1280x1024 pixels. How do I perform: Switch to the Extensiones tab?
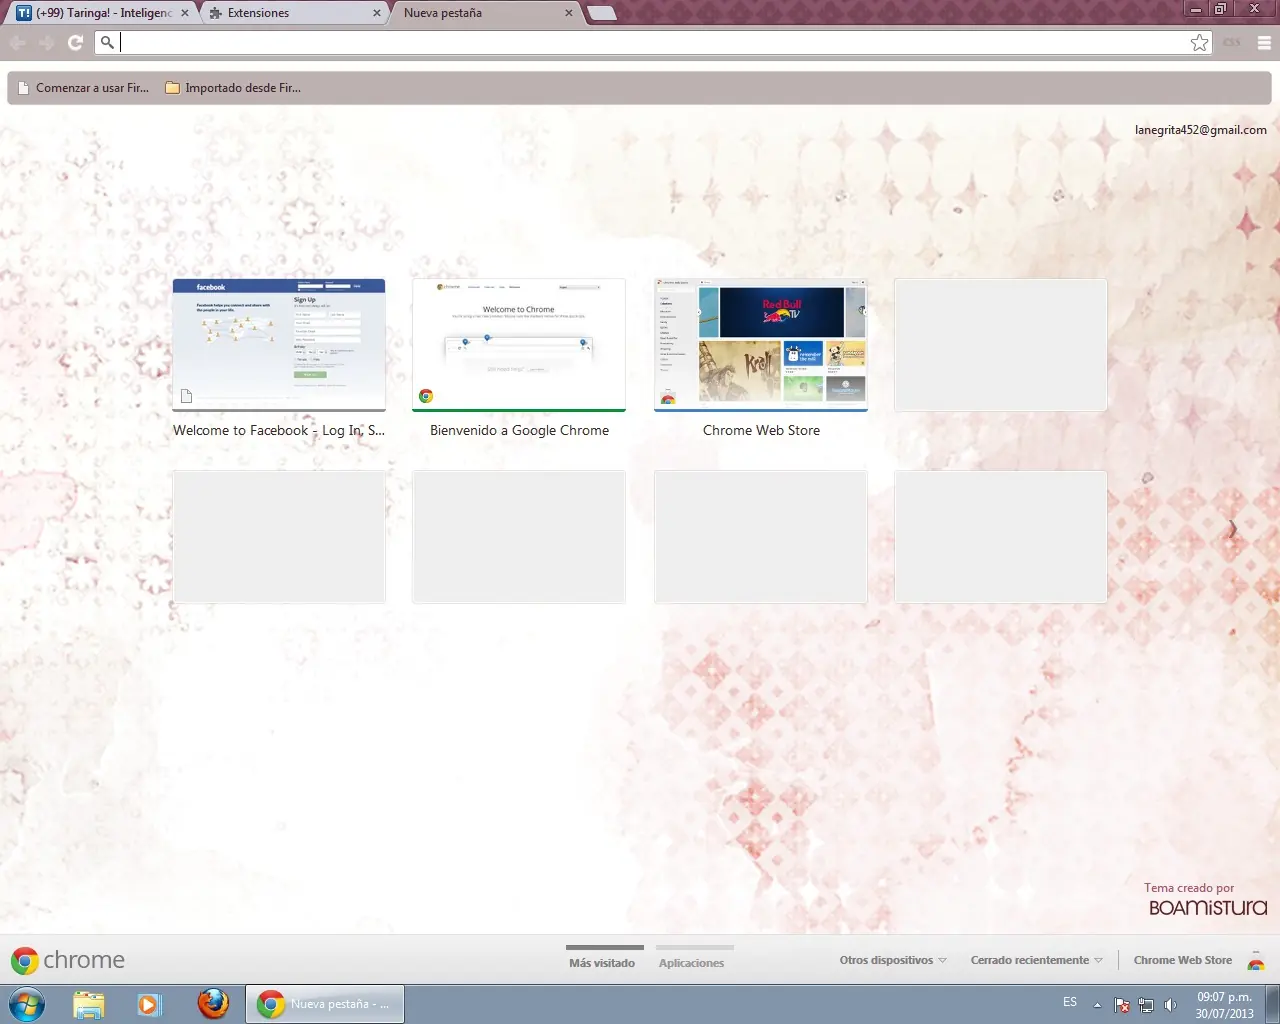pyautogui.click(x=295, y=13)
